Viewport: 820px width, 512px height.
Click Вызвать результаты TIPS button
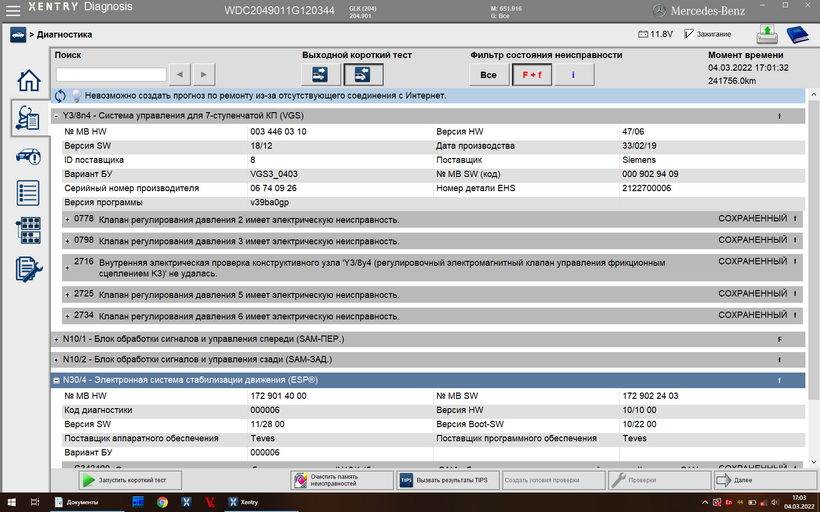point(448,480)
